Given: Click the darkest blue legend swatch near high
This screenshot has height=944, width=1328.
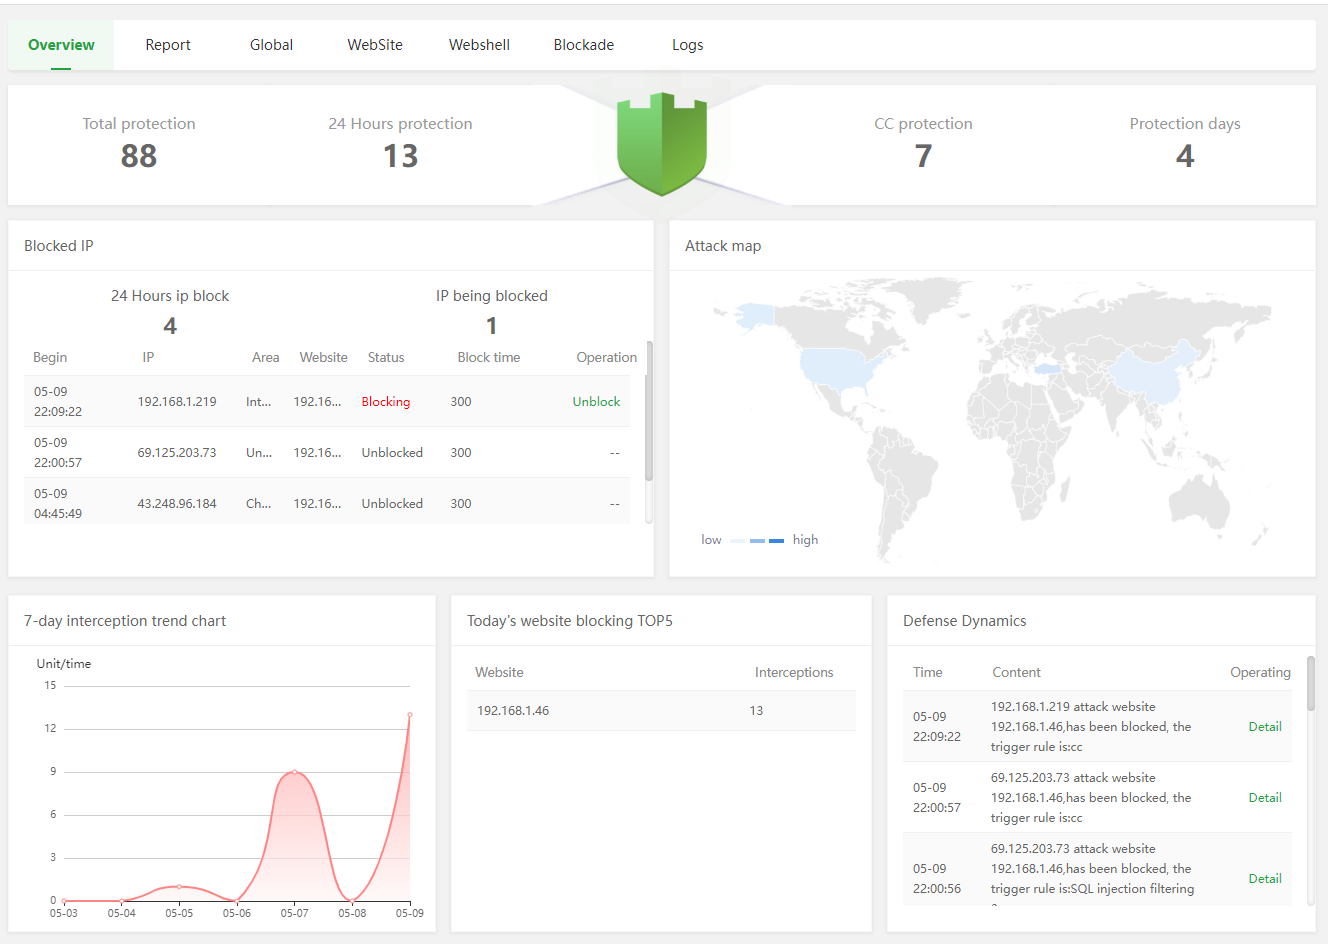Looking at the screenshot, I should click(777, 541).
